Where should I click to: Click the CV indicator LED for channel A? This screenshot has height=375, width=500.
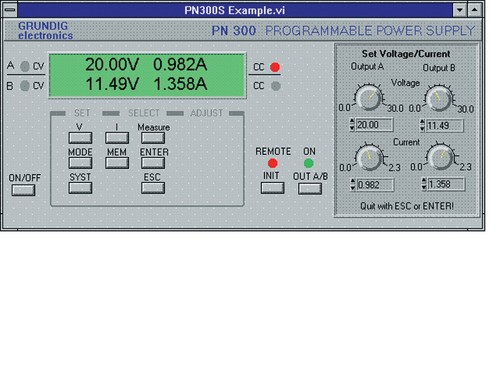pyautogui.click(x=25, y=66)
